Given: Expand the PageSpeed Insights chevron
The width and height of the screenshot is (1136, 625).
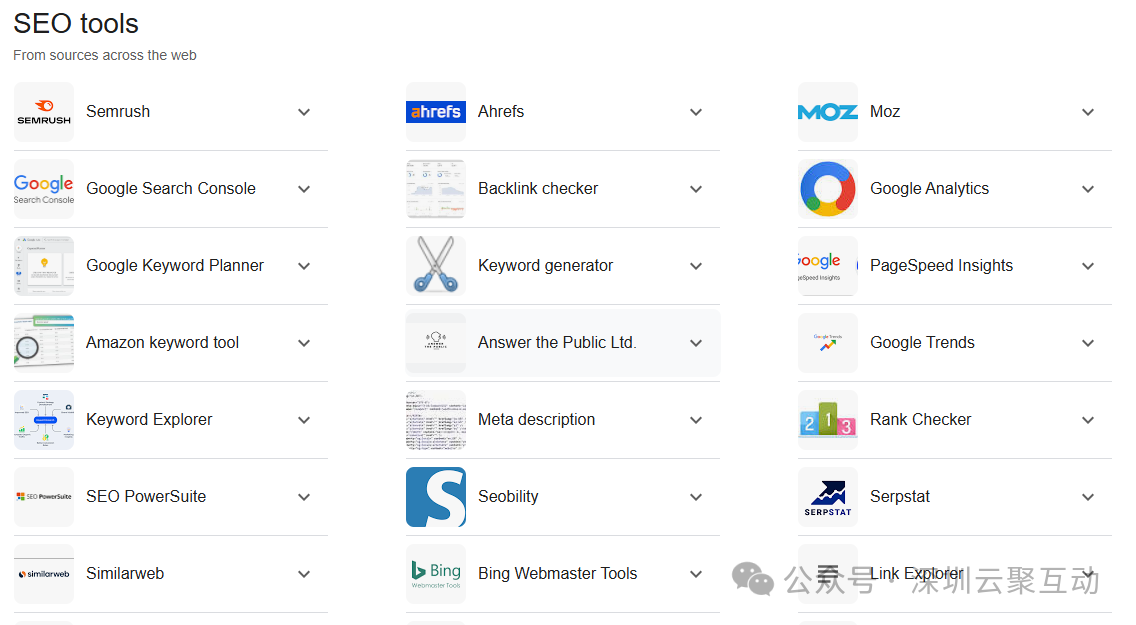Looking at the screenshot, I should tap(1088, 266).
